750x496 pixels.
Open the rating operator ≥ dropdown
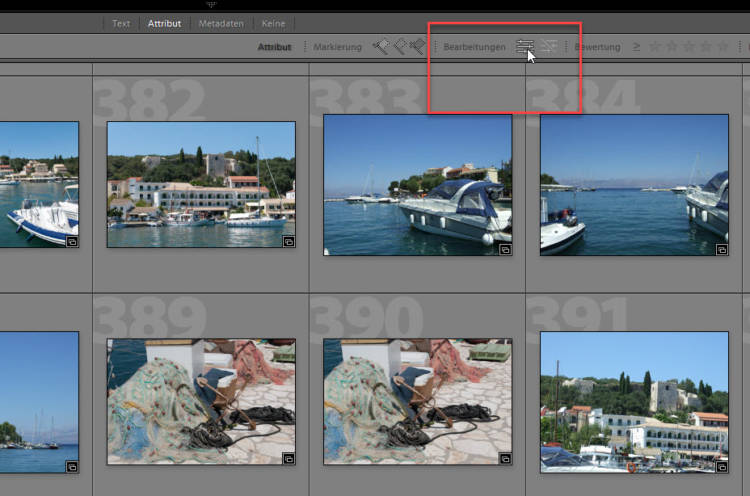point(636,47)
